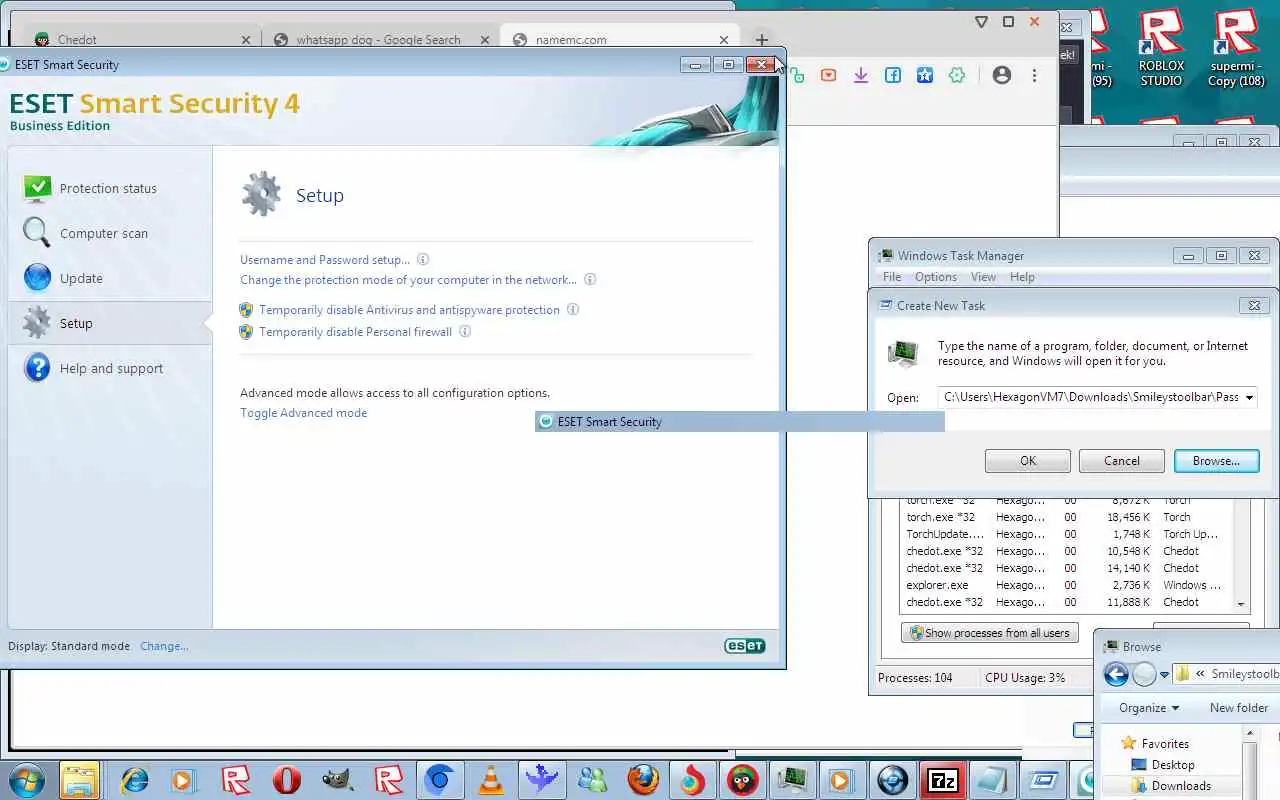Open Internet Explorer from the taskbar

(x=134, y=780)
